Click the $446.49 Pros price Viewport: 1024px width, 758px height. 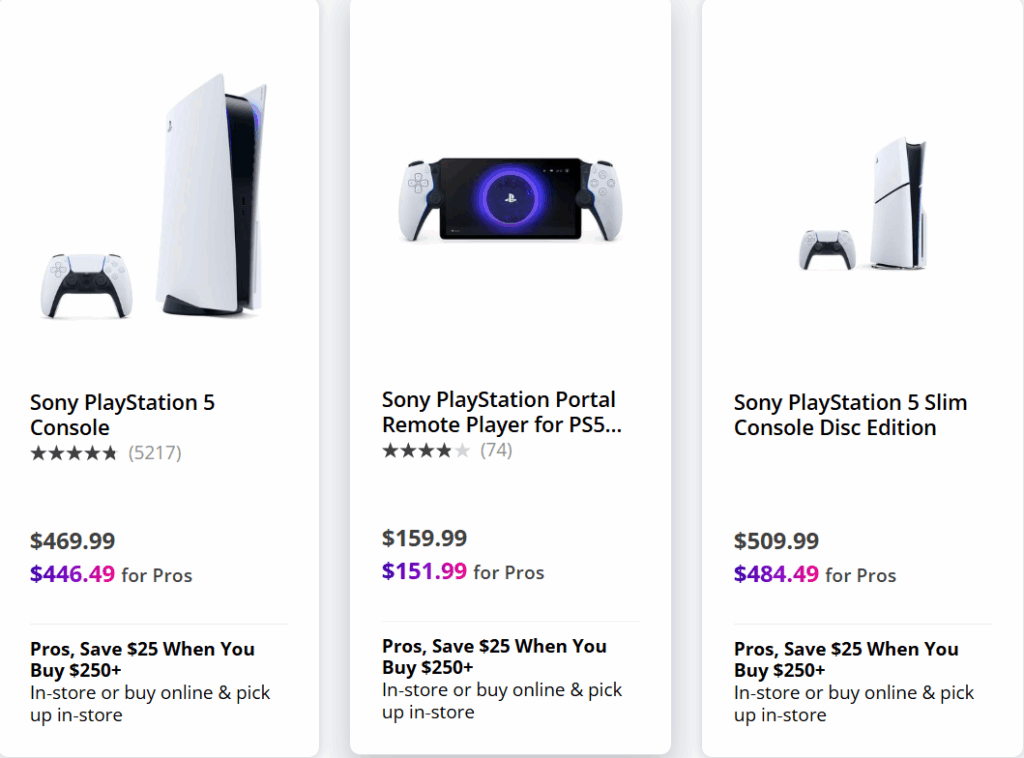pyautogui.click(x=73, y=574)
